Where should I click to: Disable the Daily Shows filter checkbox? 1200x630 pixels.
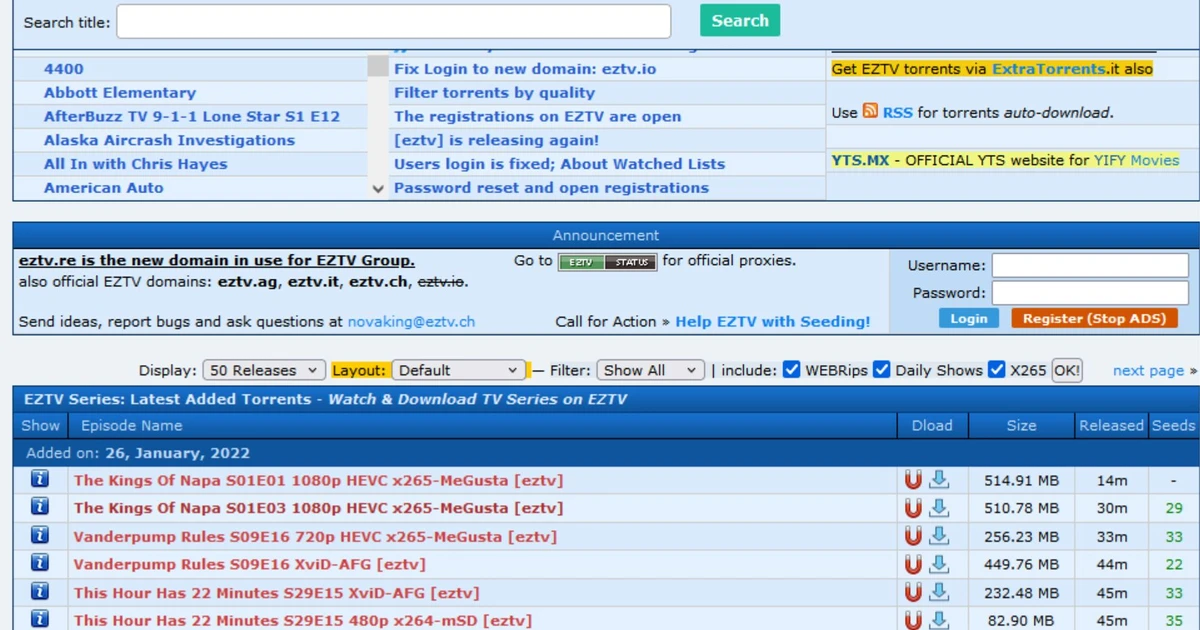click(x=881, y=369)
